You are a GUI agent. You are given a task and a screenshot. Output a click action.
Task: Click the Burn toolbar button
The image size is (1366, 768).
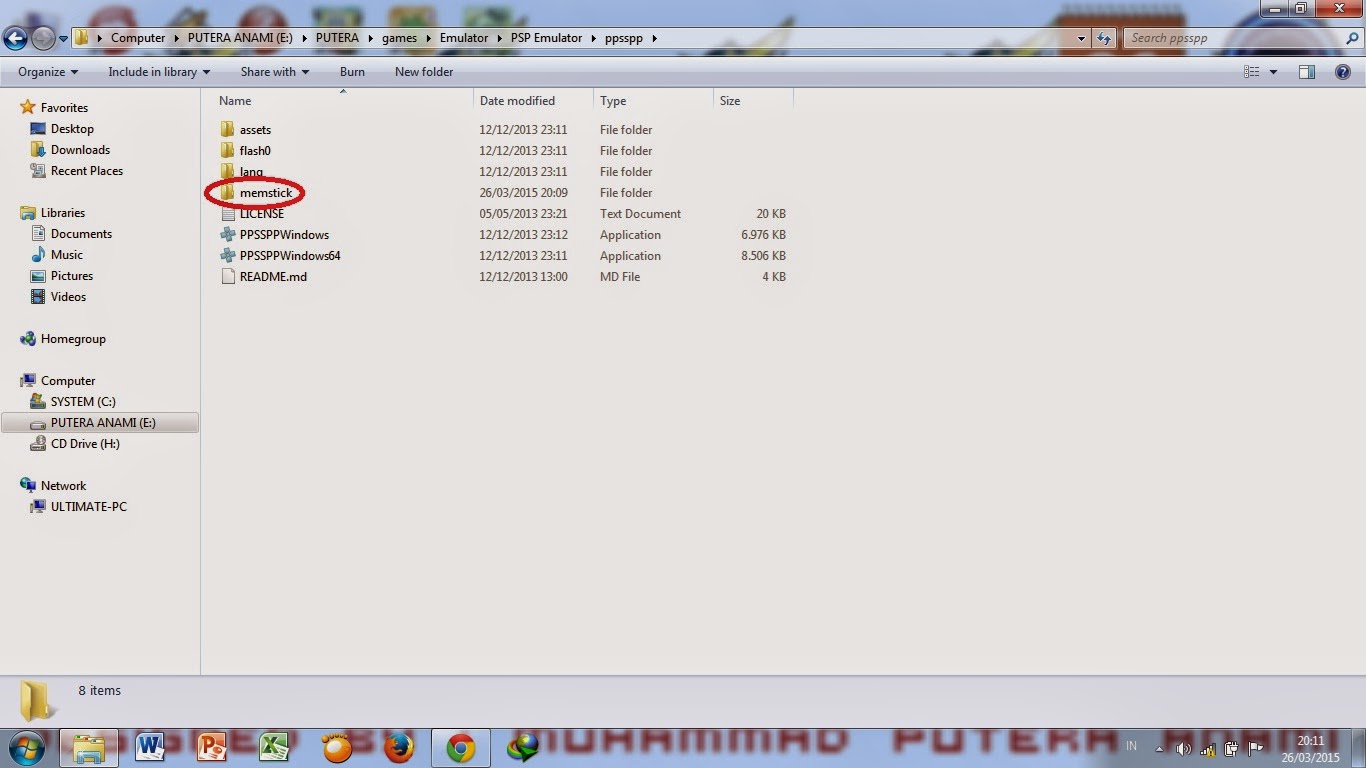pyautogui.click(x=352, y=72)
